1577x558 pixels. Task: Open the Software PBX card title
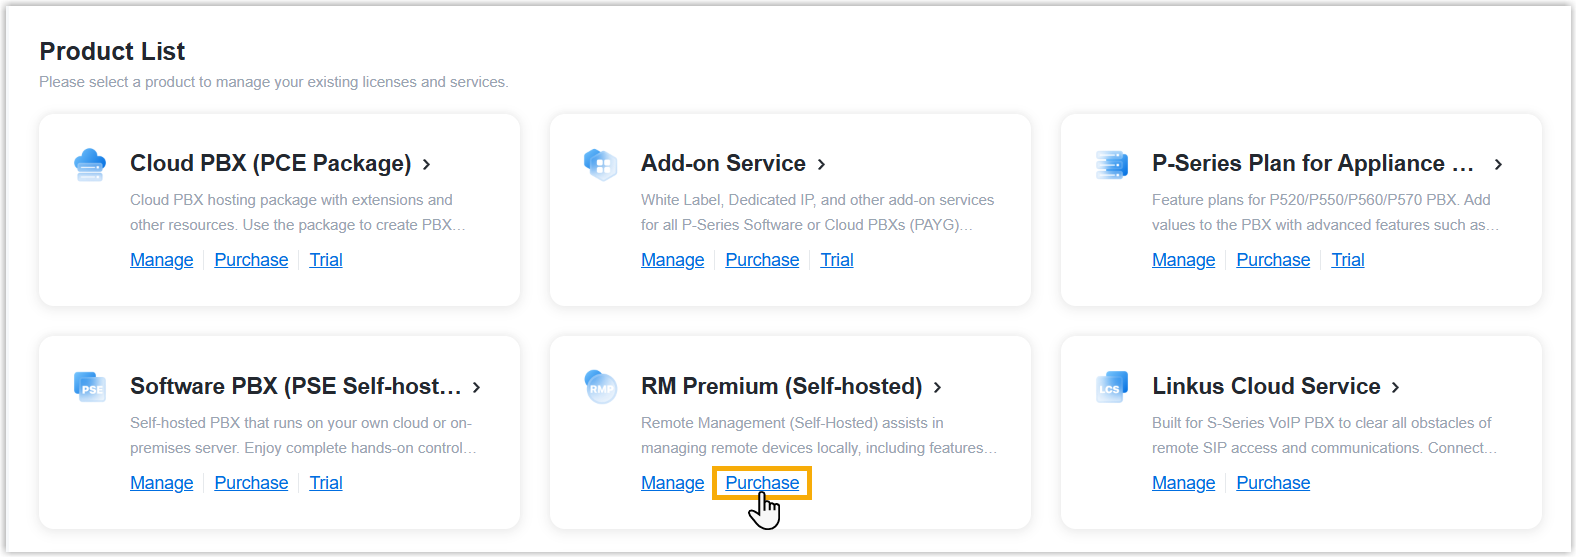[x=295, y=387]
